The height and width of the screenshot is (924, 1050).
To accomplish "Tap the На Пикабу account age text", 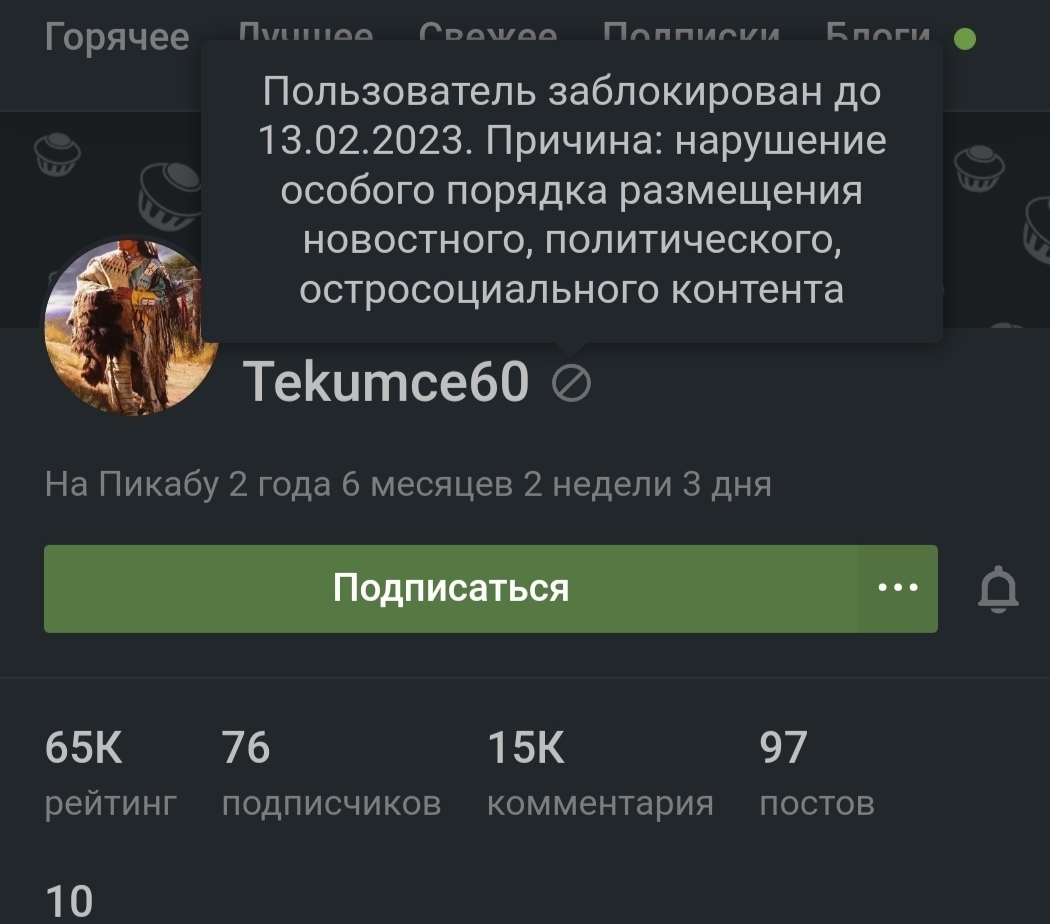I will [408, 484].
